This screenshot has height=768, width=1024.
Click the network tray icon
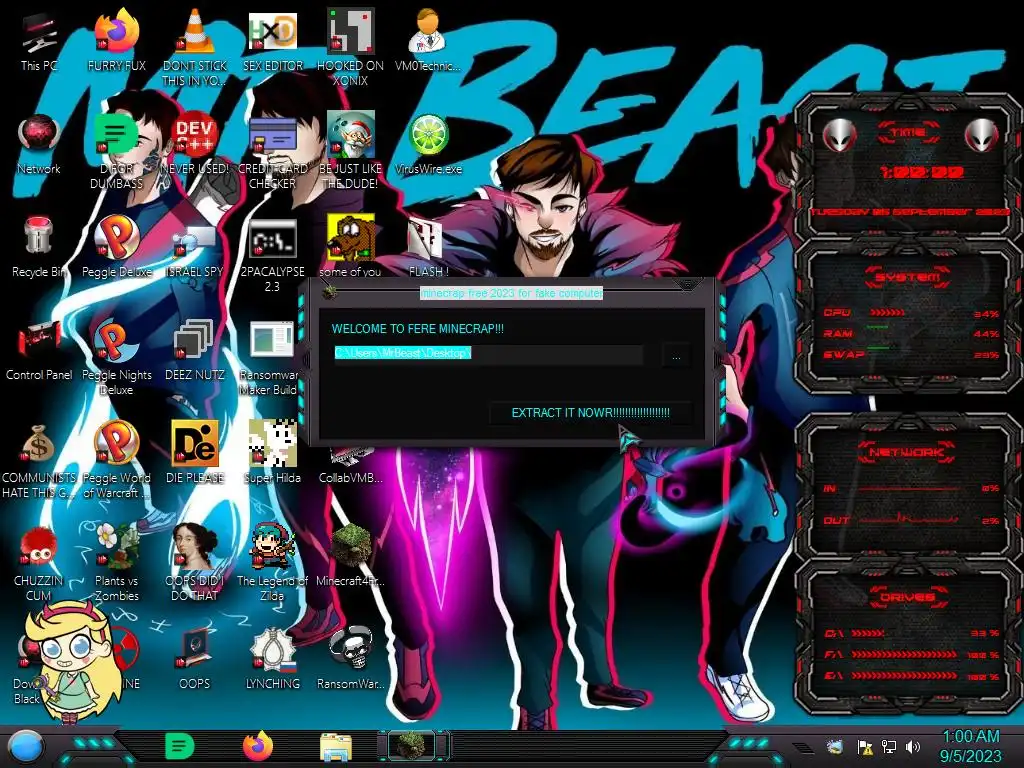[889, 746]
